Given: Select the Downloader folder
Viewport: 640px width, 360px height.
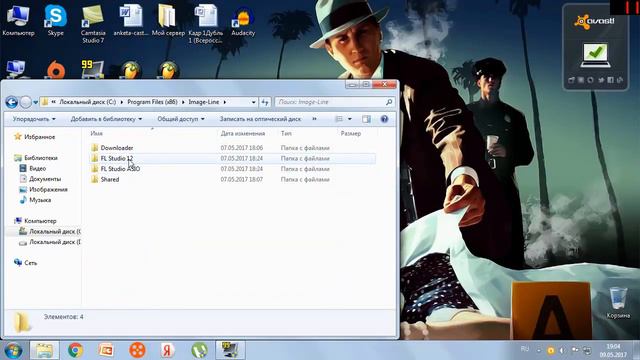Looking at the screenshot, I should click(x=117, y=148).
